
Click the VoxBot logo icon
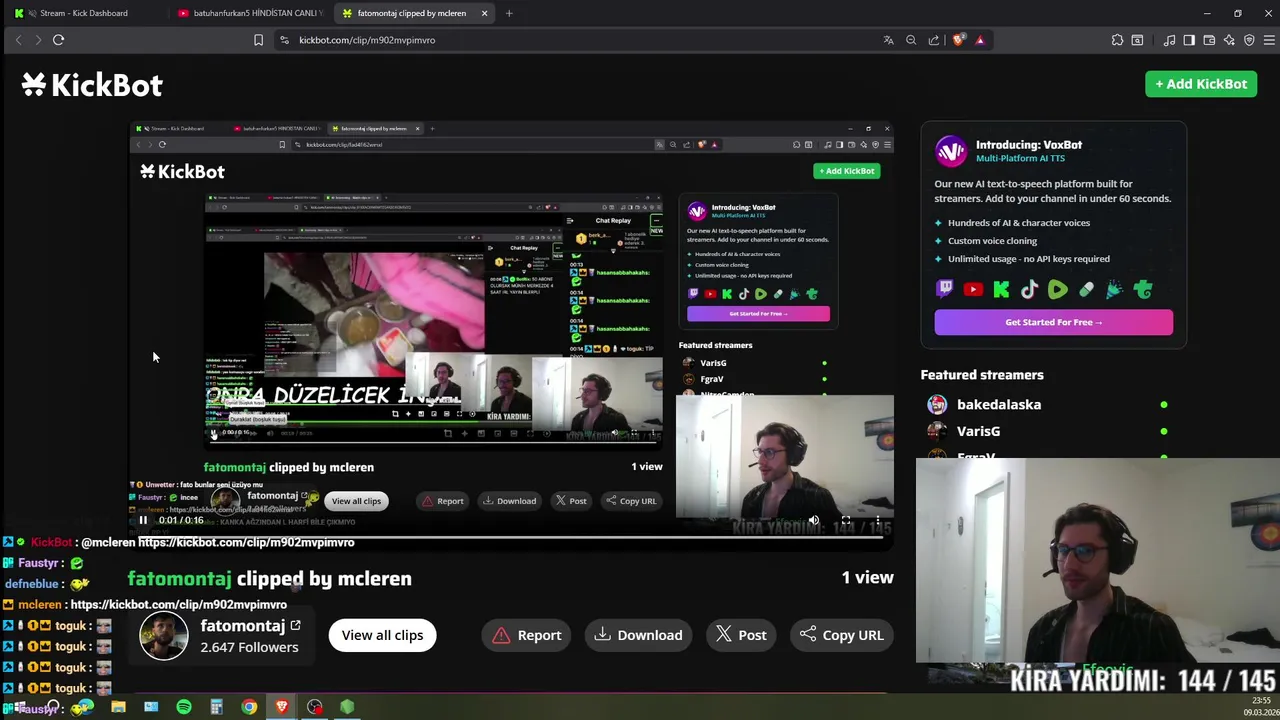pos(951,151)
